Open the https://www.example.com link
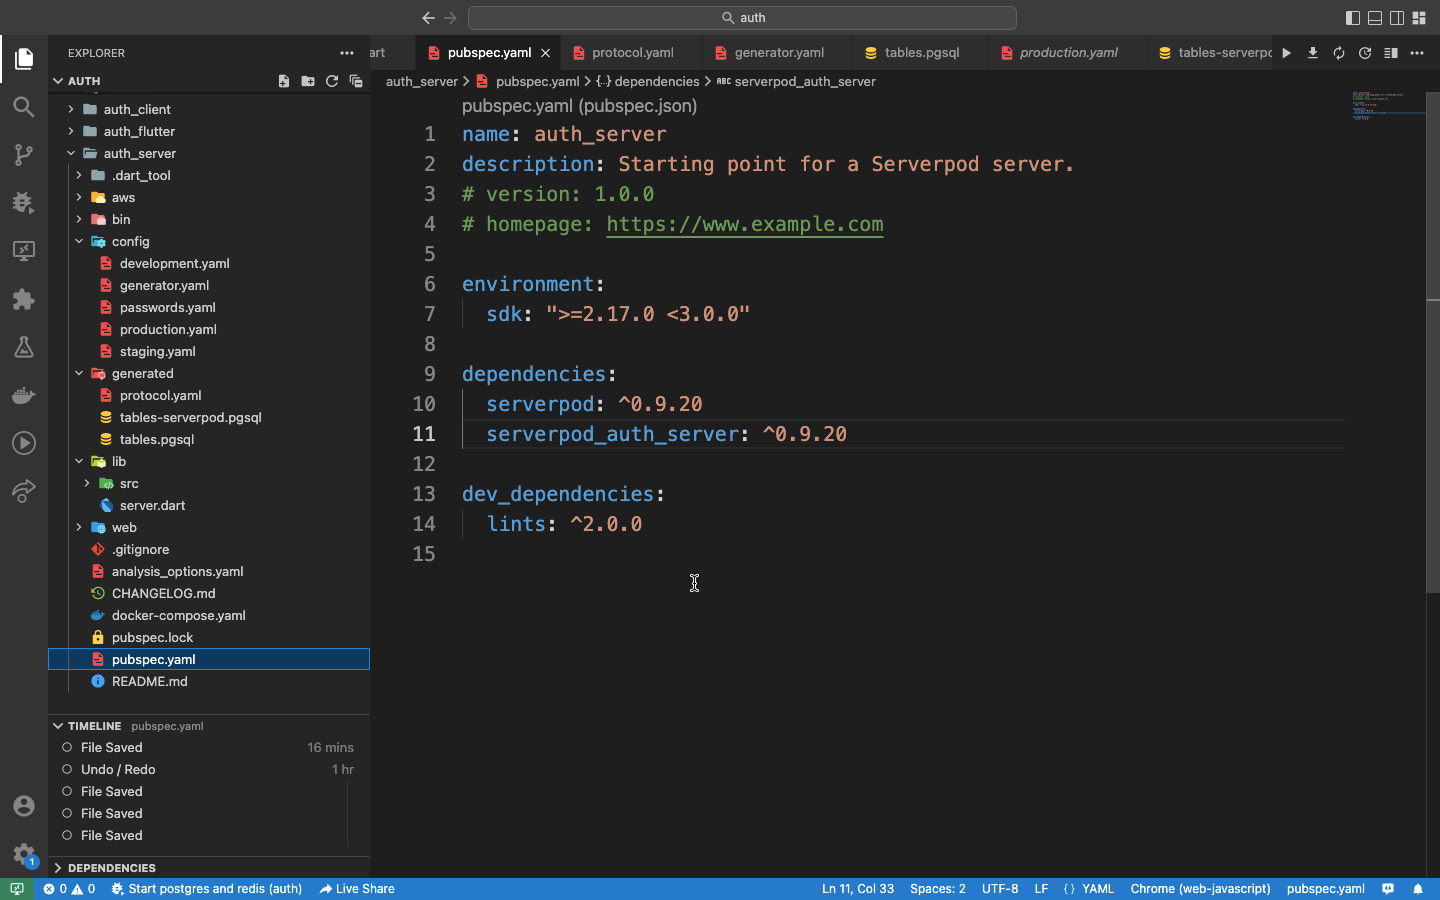Image resolution: width=1440 pixels, height=900 pixels. point(745,224)
